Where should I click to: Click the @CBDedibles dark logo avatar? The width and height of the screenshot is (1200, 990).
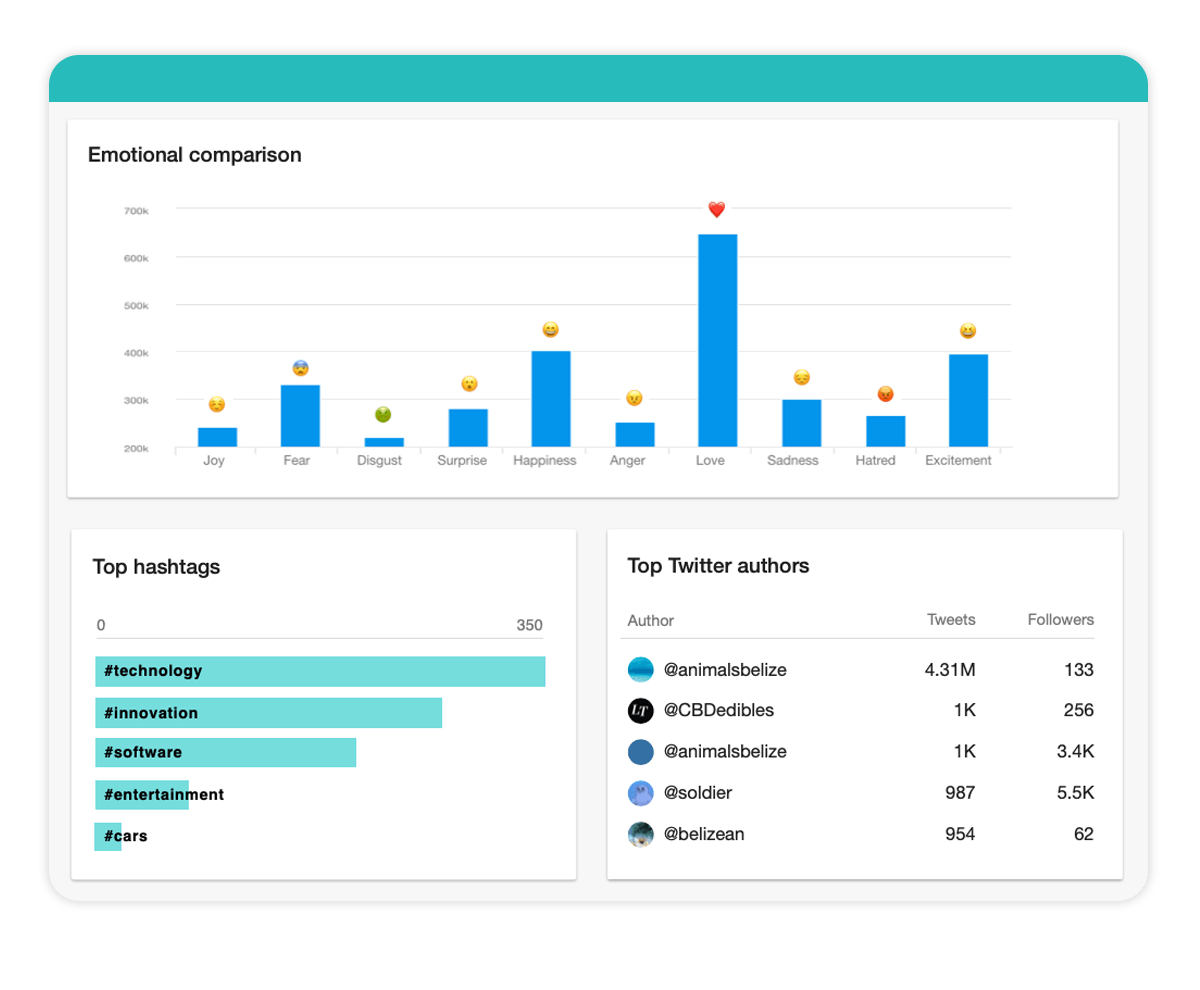click(x=640, y=710)
